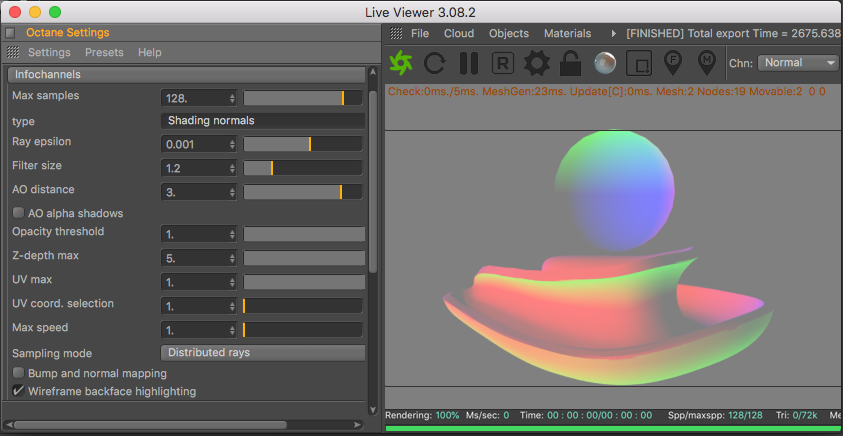Click Z-depth max stepper arrows
This screenshot has width=843, height=436.
tap(232, 258)
